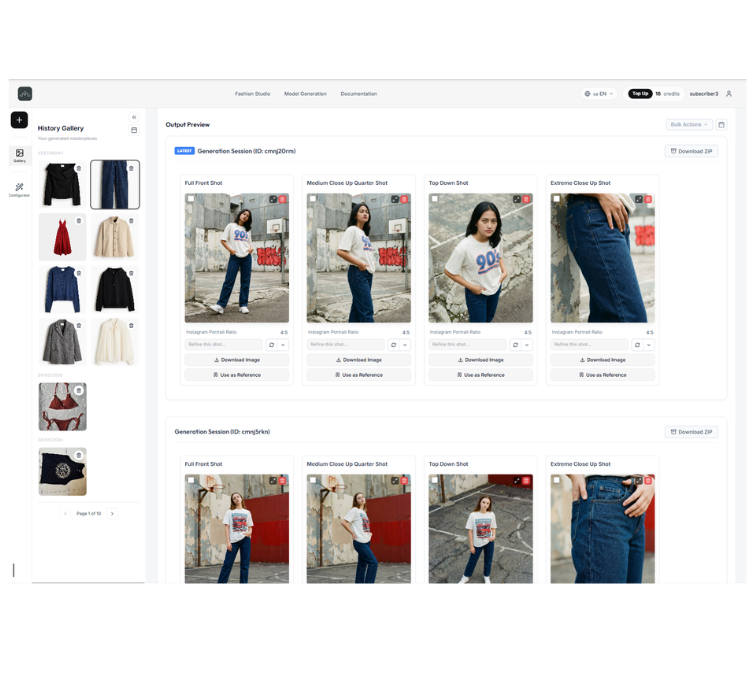Open the Configurator sidebar icon

tap(19, 189)
